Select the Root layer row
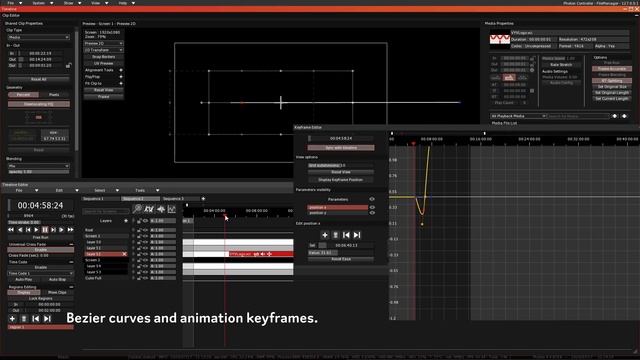The width and height of the screenshot is (640, 360). [x=106, y=230]
